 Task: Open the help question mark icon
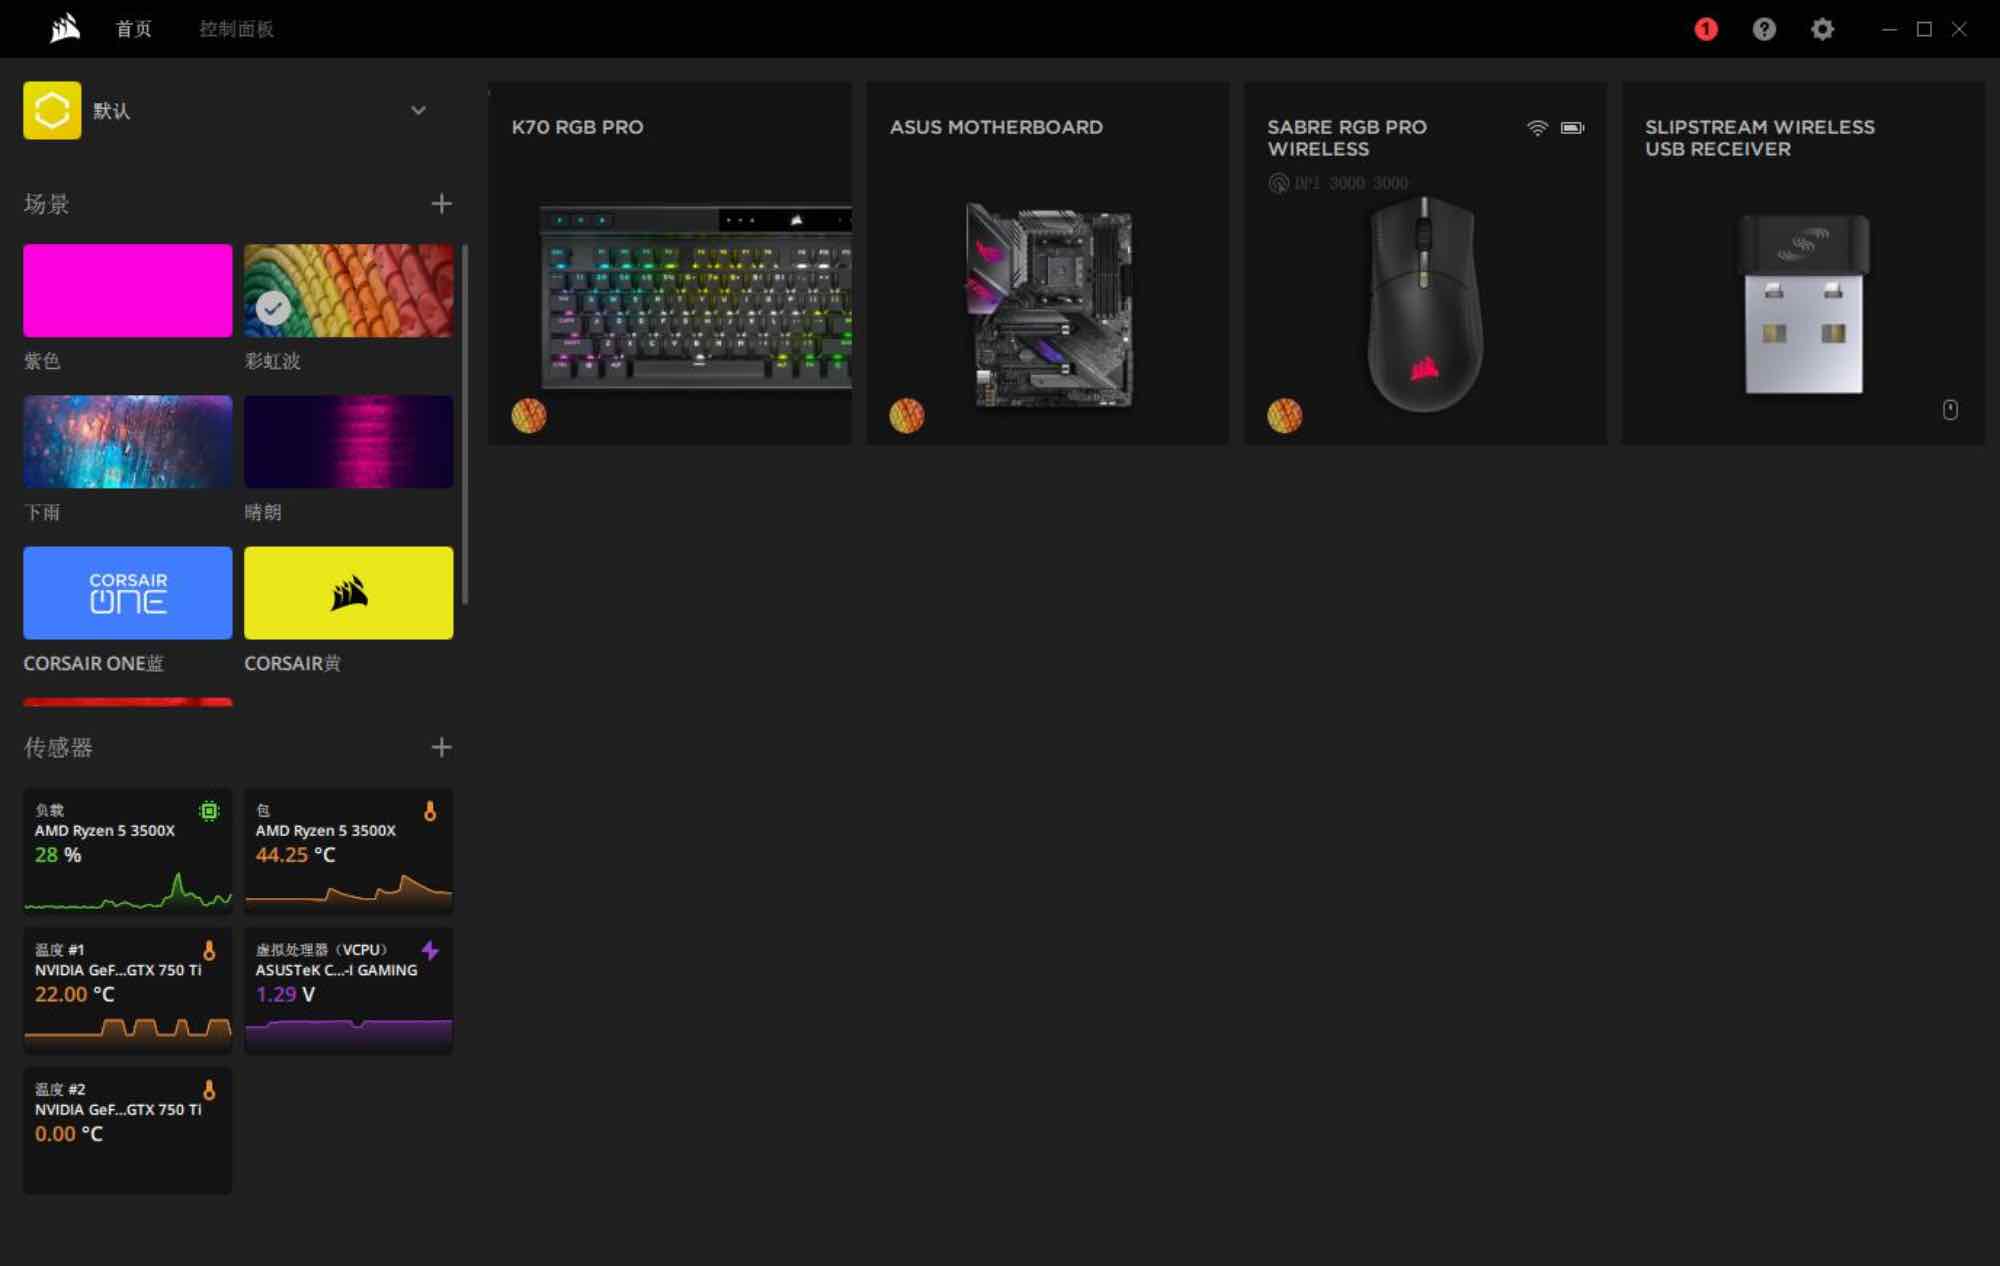click(x=1764, y=29)
